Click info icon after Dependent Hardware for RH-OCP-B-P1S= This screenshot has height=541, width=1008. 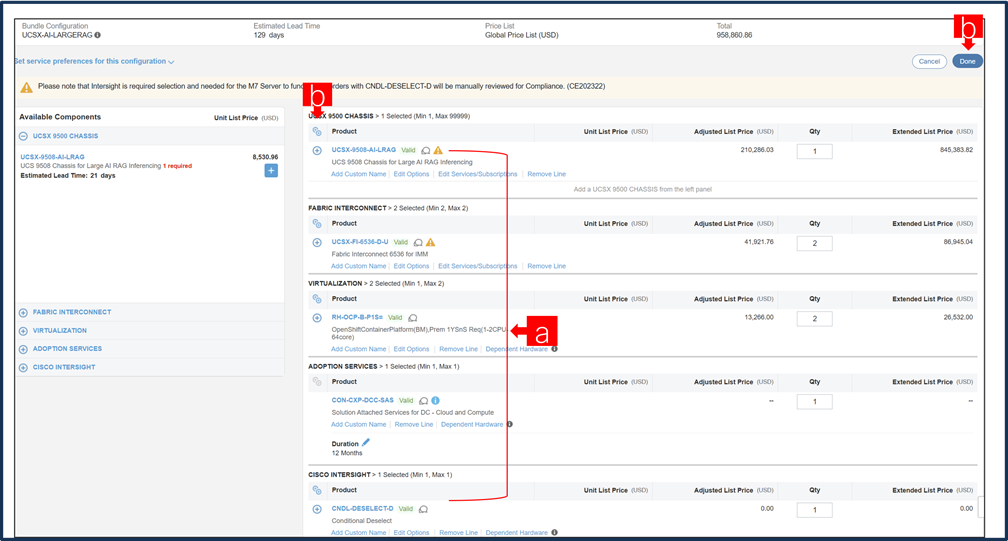point(554,349)
